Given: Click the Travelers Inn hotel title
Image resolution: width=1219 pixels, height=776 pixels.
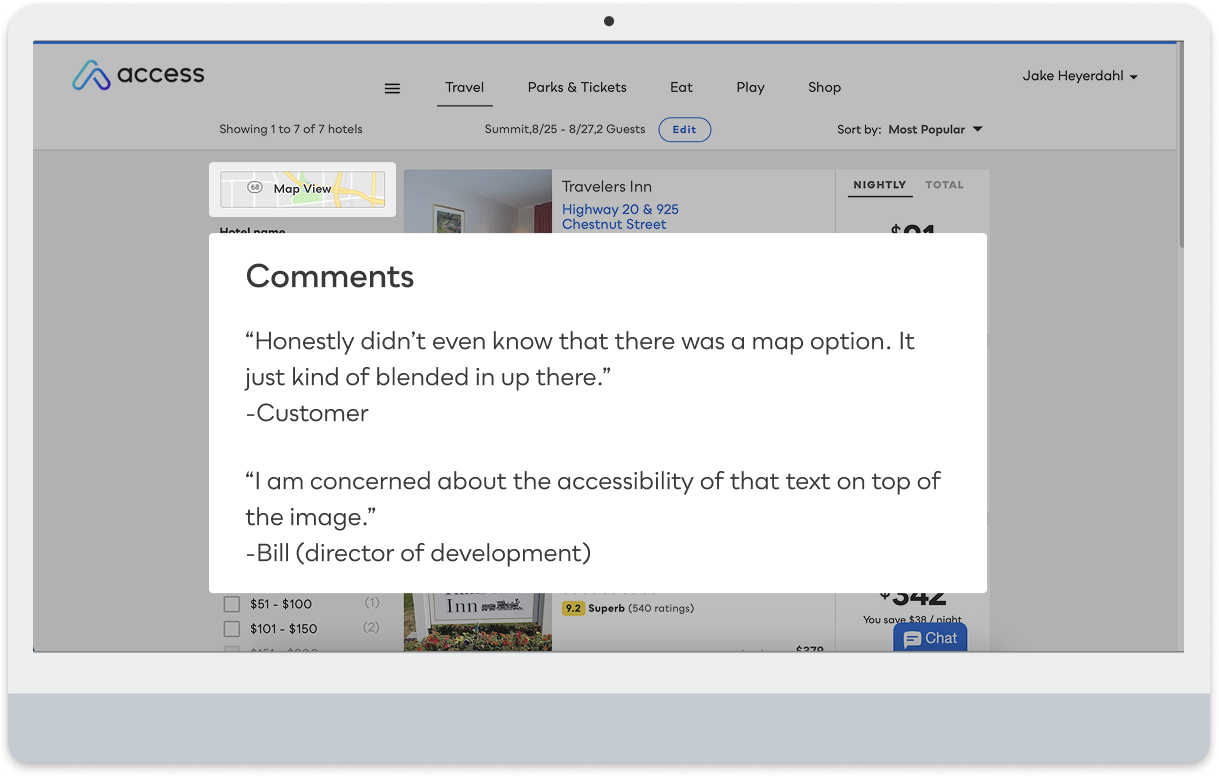Looking at the screenshot, I should (x=607, y=187).
